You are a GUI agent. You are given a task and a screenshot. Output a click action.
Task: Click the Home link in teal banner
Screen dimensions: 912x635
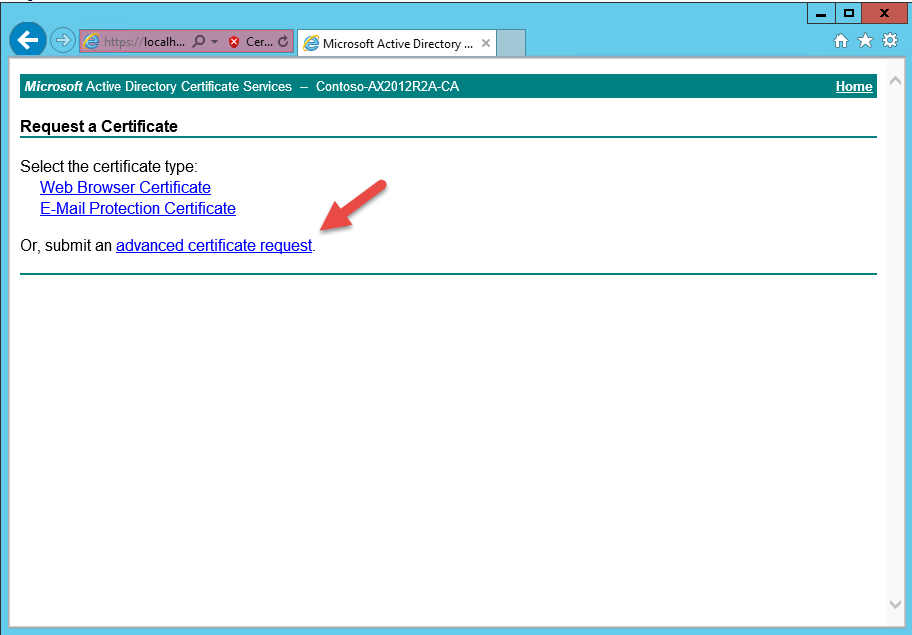point(854,86)
